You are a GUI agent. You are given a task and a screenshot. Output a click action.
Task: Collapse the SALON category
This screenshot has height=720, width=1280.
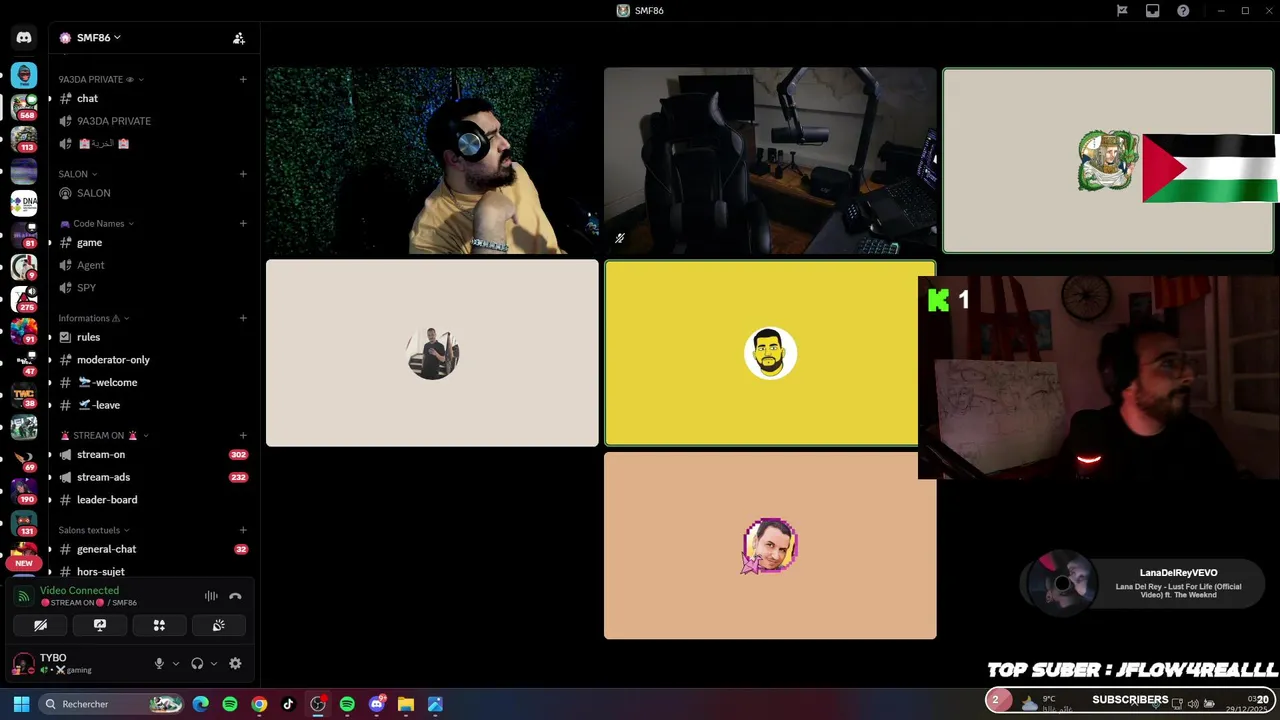(78, 174)
